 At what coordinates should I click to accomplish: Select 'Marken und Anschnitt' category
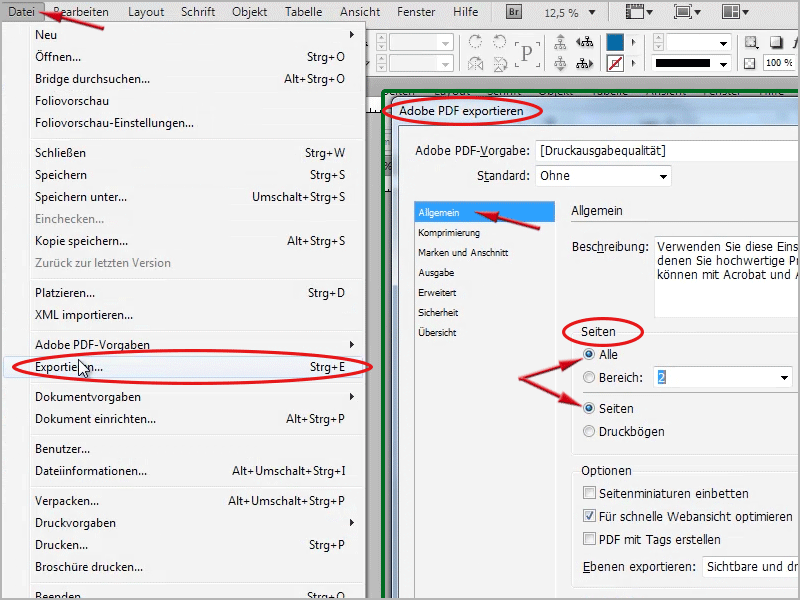point(463,253)
